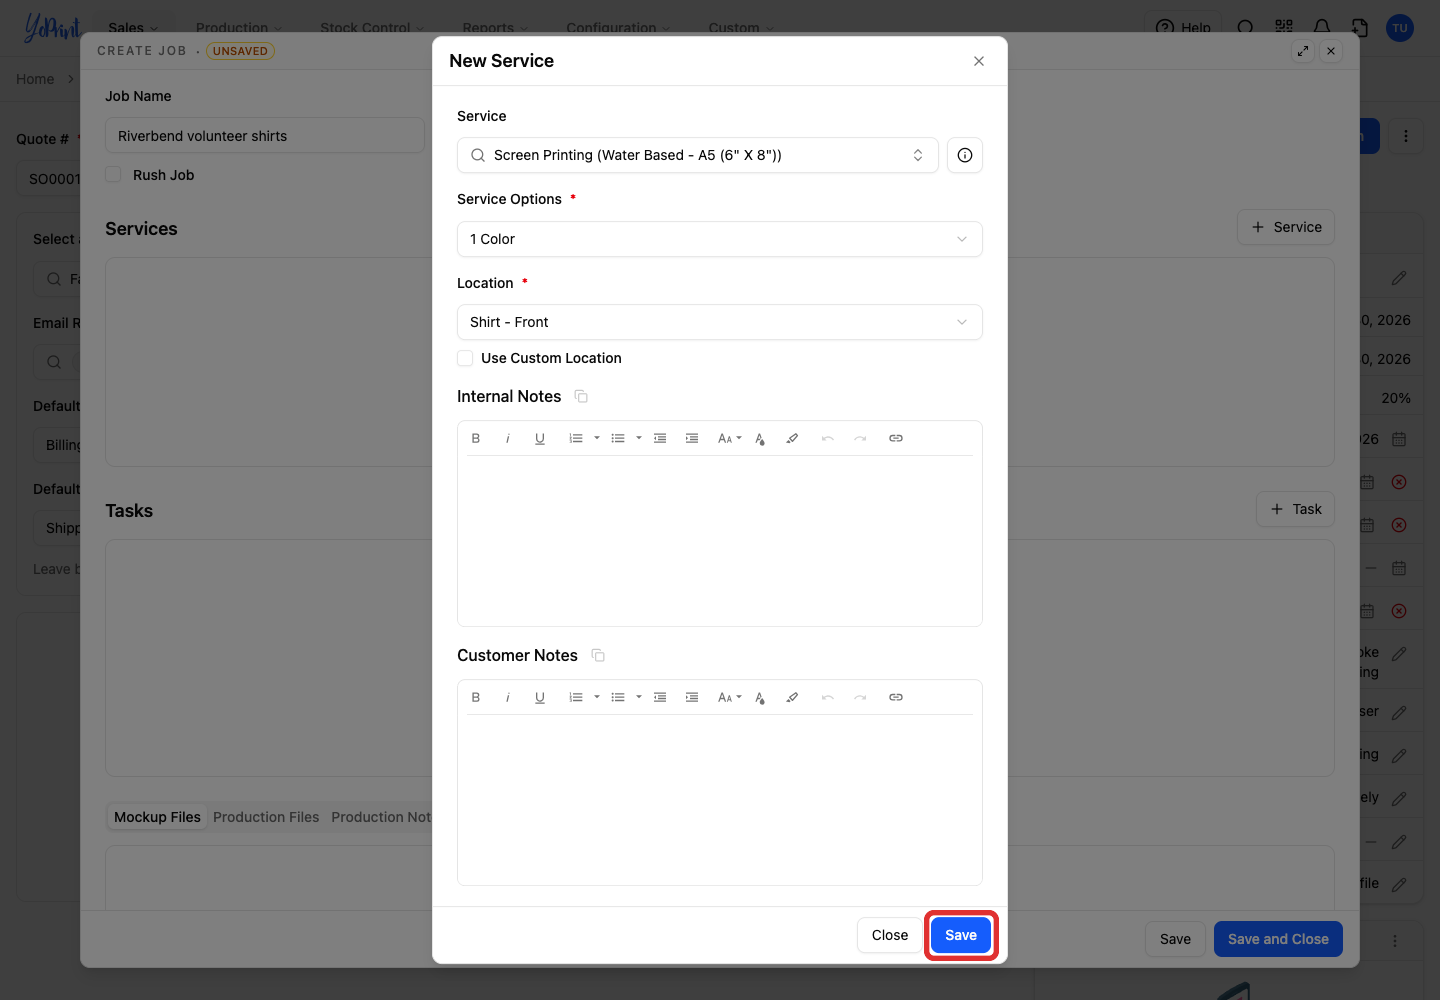The width and height of the screenshot is (1440, 1000).
Task: Open the bullet list style arrow in Customer Notes
Action: click(x=639, y=697)
